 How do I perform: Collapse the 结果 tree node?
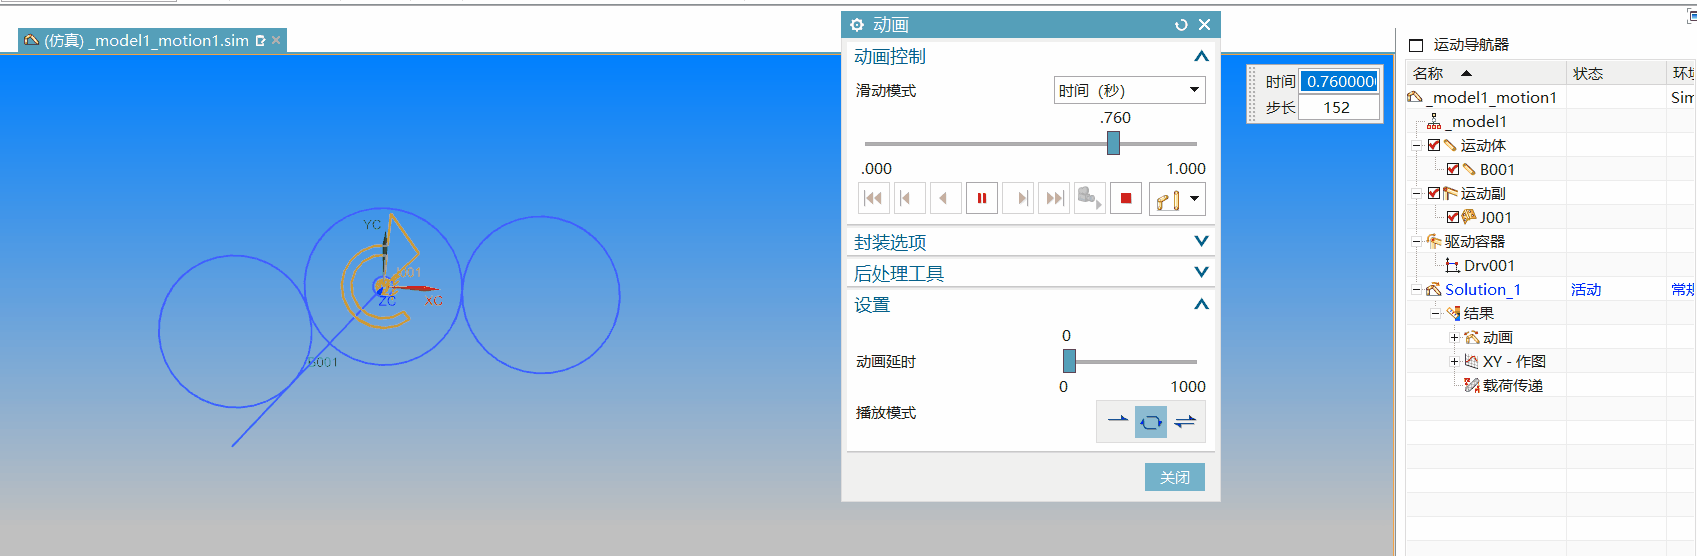[1435, 313]
